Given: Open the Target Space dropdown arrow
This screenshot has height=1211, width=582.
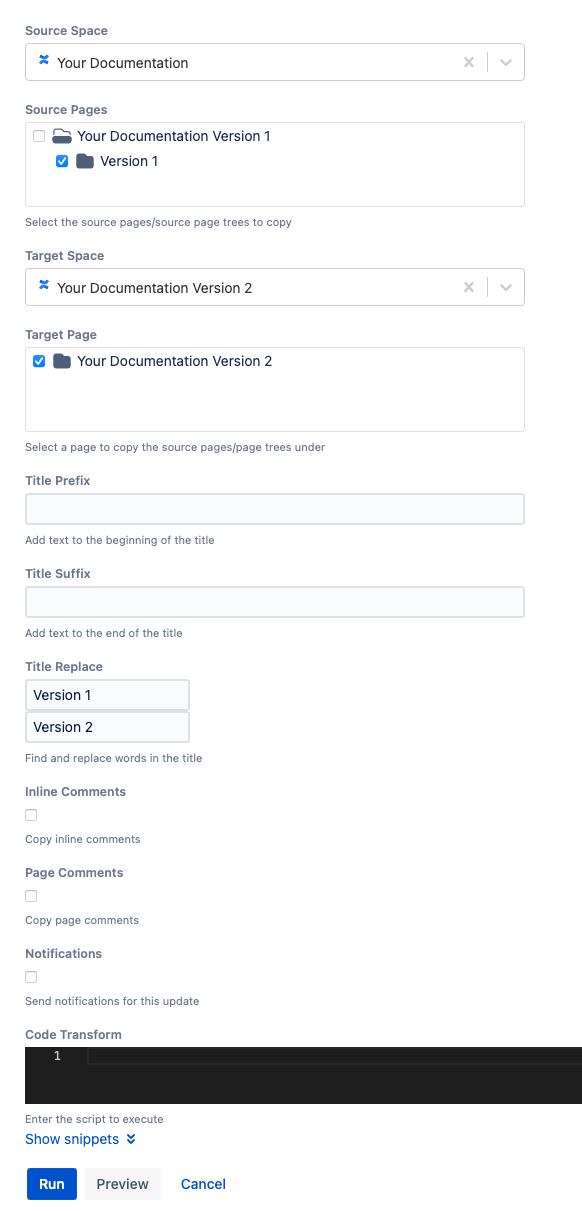Looking at the screenshot, I should click(x=506, y=287).
